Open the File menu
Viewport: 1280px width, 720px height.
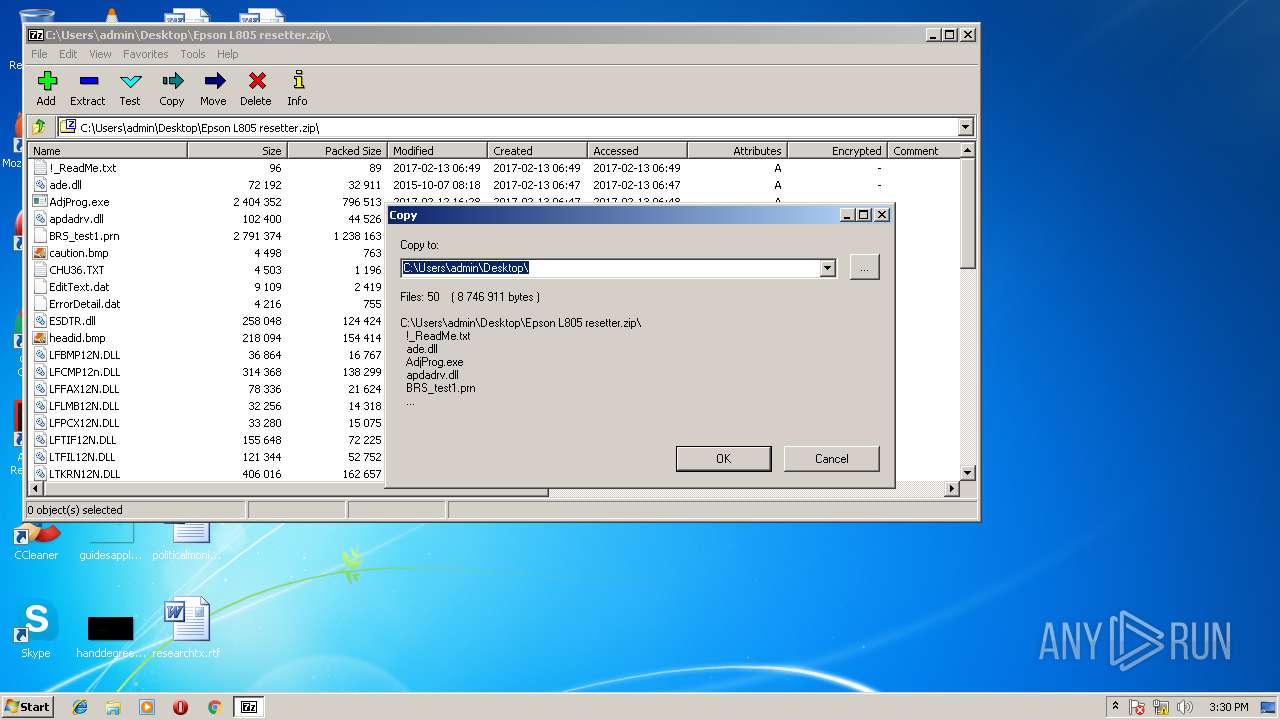[x=39, y=54]
